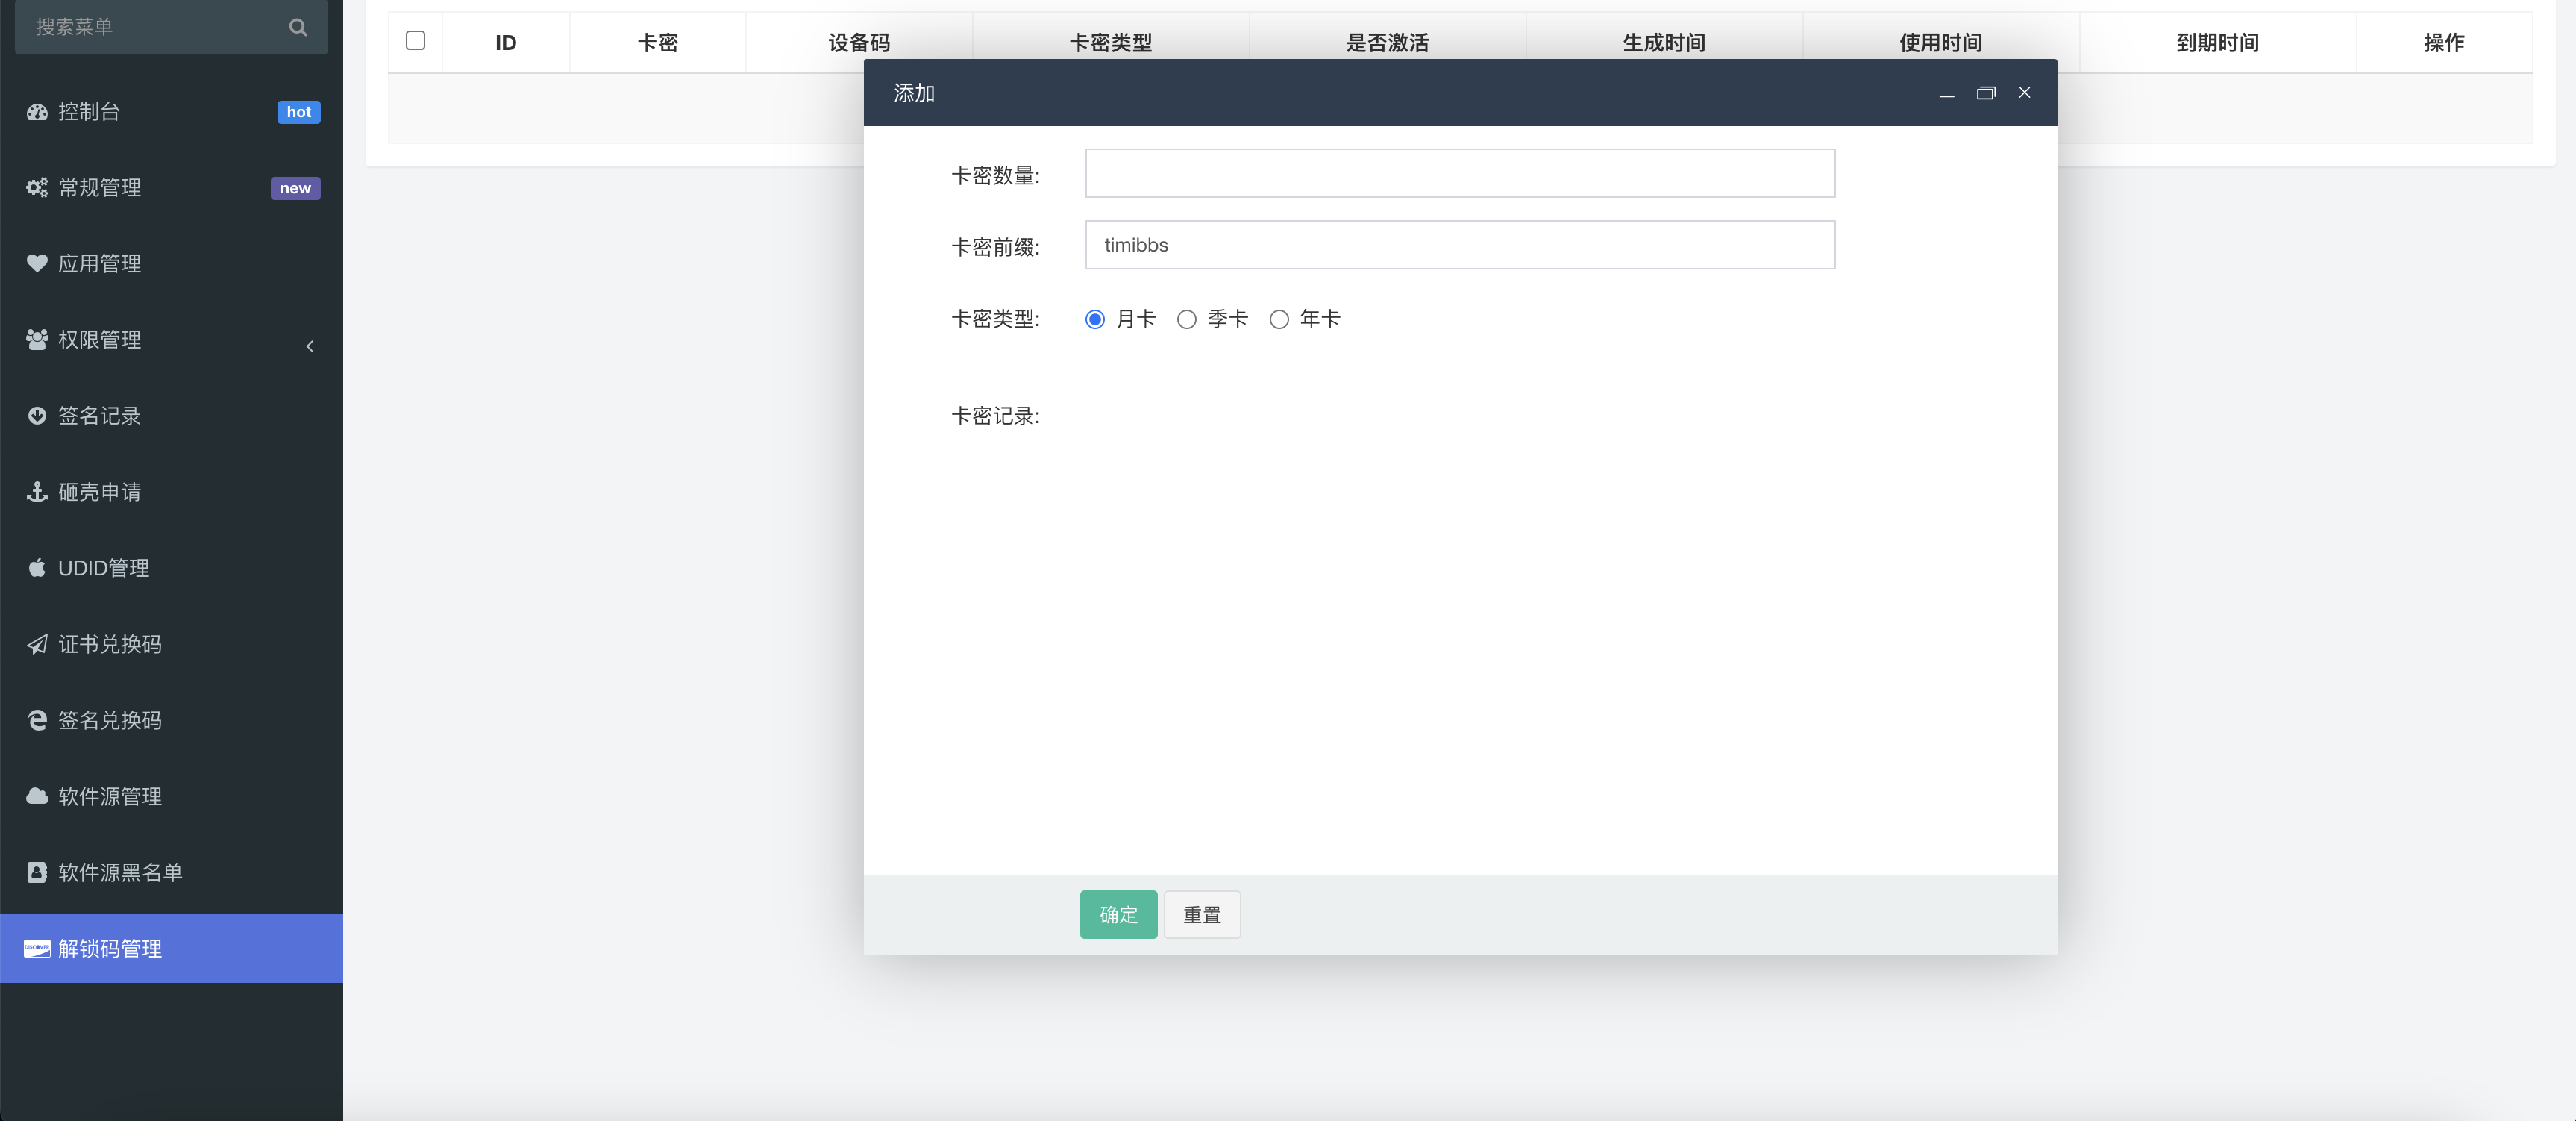Click the 添加 dialog title
Screen dimensions: 2576x1121
coord(914,93)
